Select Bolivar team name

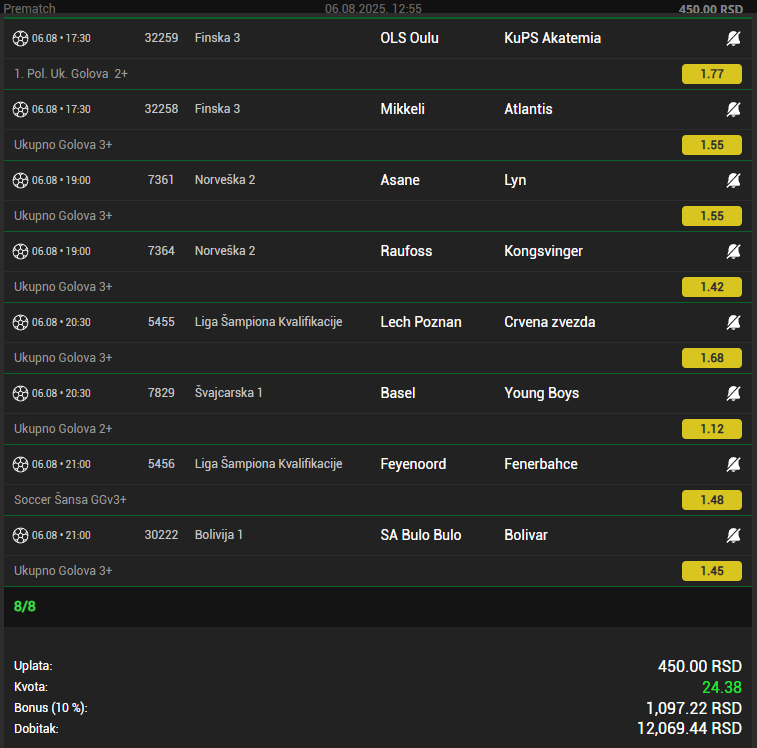(526, 535)
